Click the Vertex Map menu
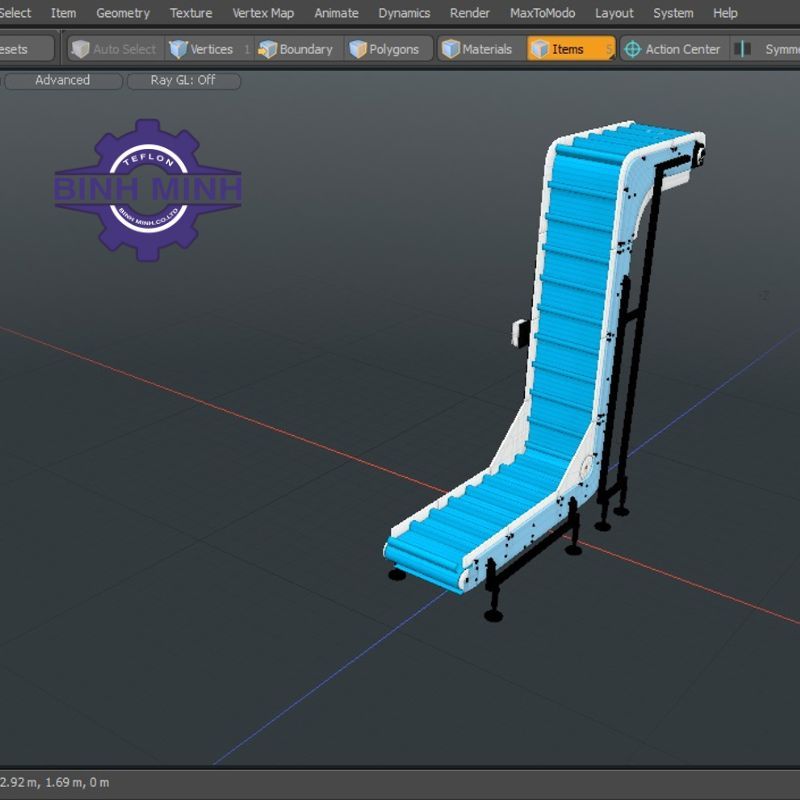This screenshot has width=800, height=800. (263, 13)
